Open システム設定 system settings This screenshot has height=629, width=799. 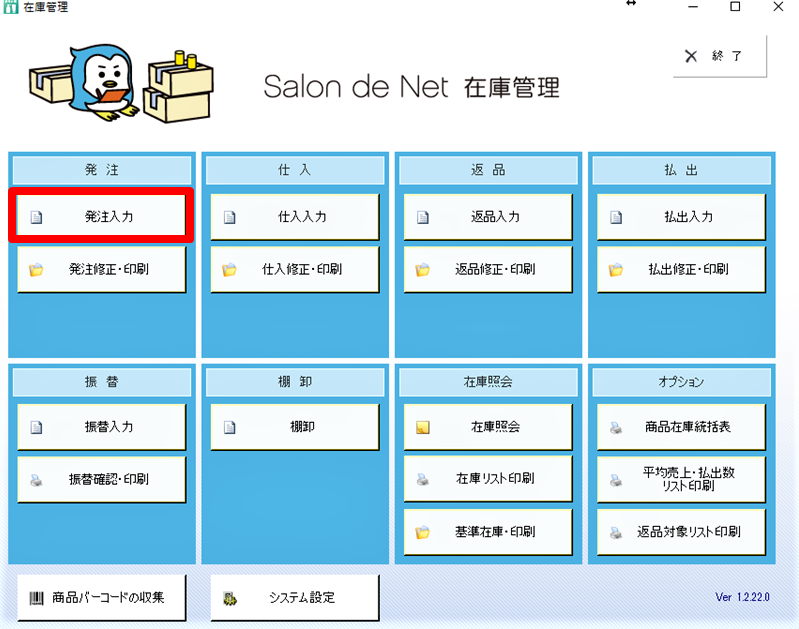295,597
